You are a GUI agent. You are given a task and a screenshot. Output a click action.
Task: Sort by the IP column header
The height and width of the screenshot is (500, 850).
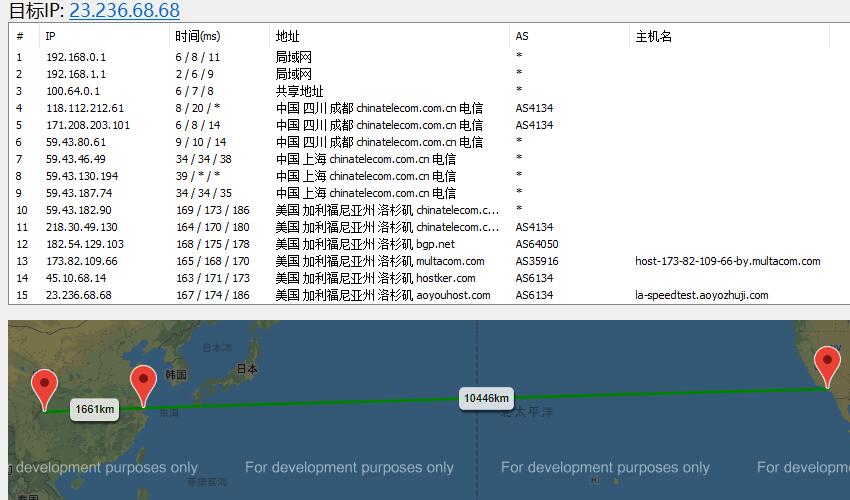104,36
